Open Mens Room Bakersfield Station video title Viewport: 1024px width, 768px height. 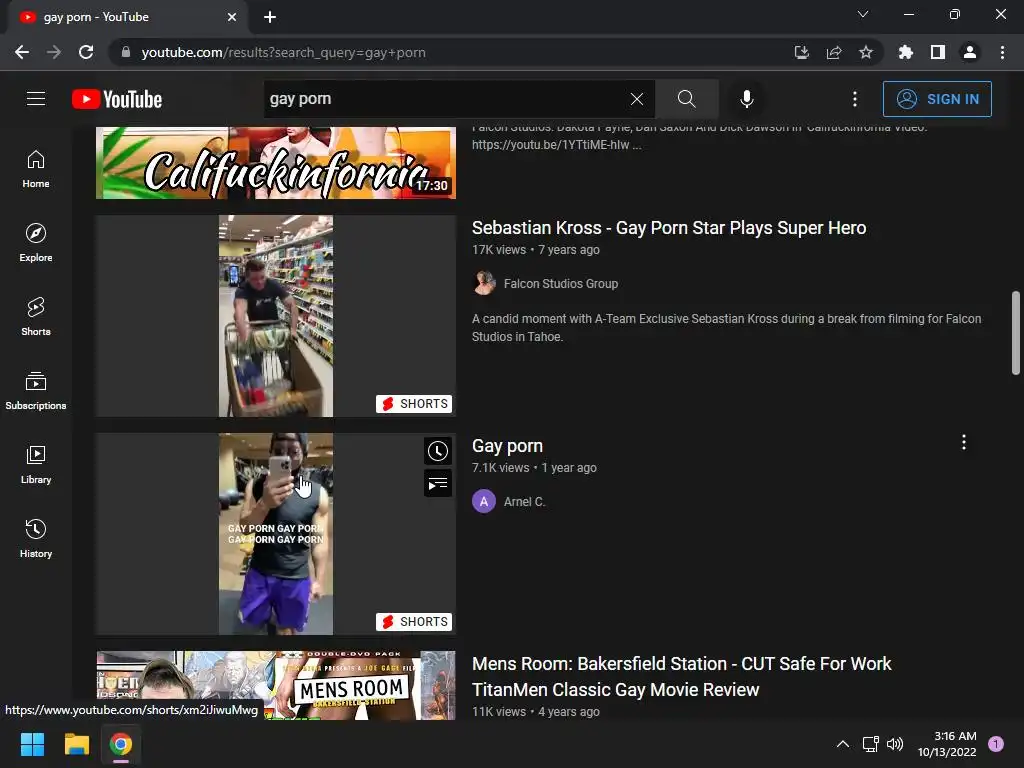[681, 677]
